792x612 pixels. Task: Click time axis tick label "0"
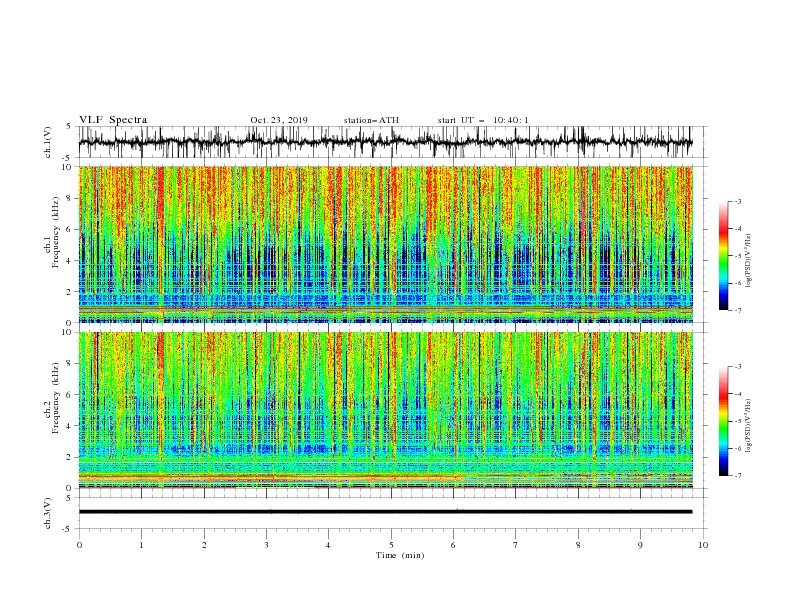(79, 545)
